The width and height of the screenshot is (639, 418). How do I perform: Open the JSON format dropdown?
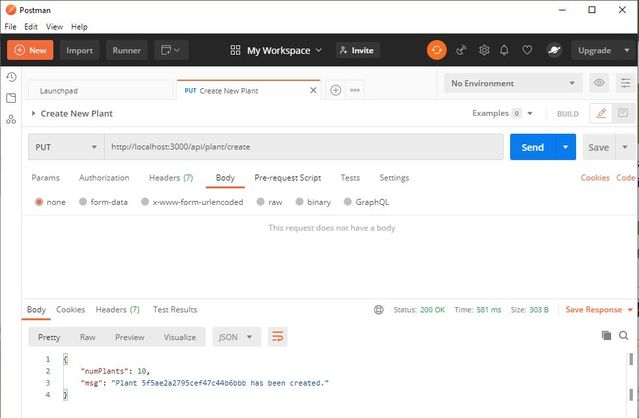tap(236, 337)
